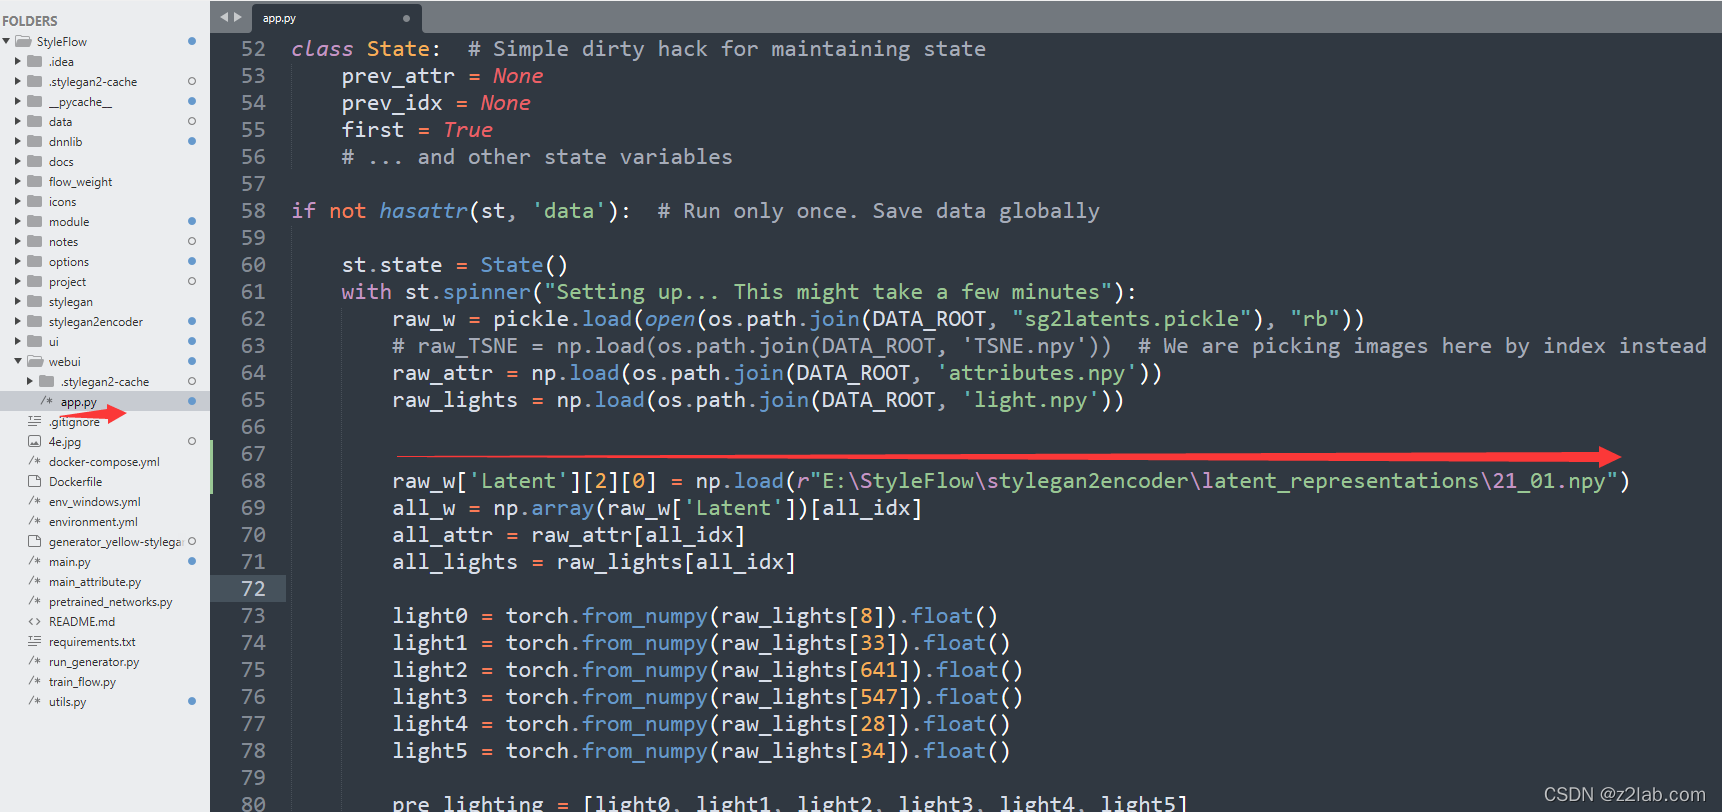Select the dnnlib folder name

click(65, 141)
